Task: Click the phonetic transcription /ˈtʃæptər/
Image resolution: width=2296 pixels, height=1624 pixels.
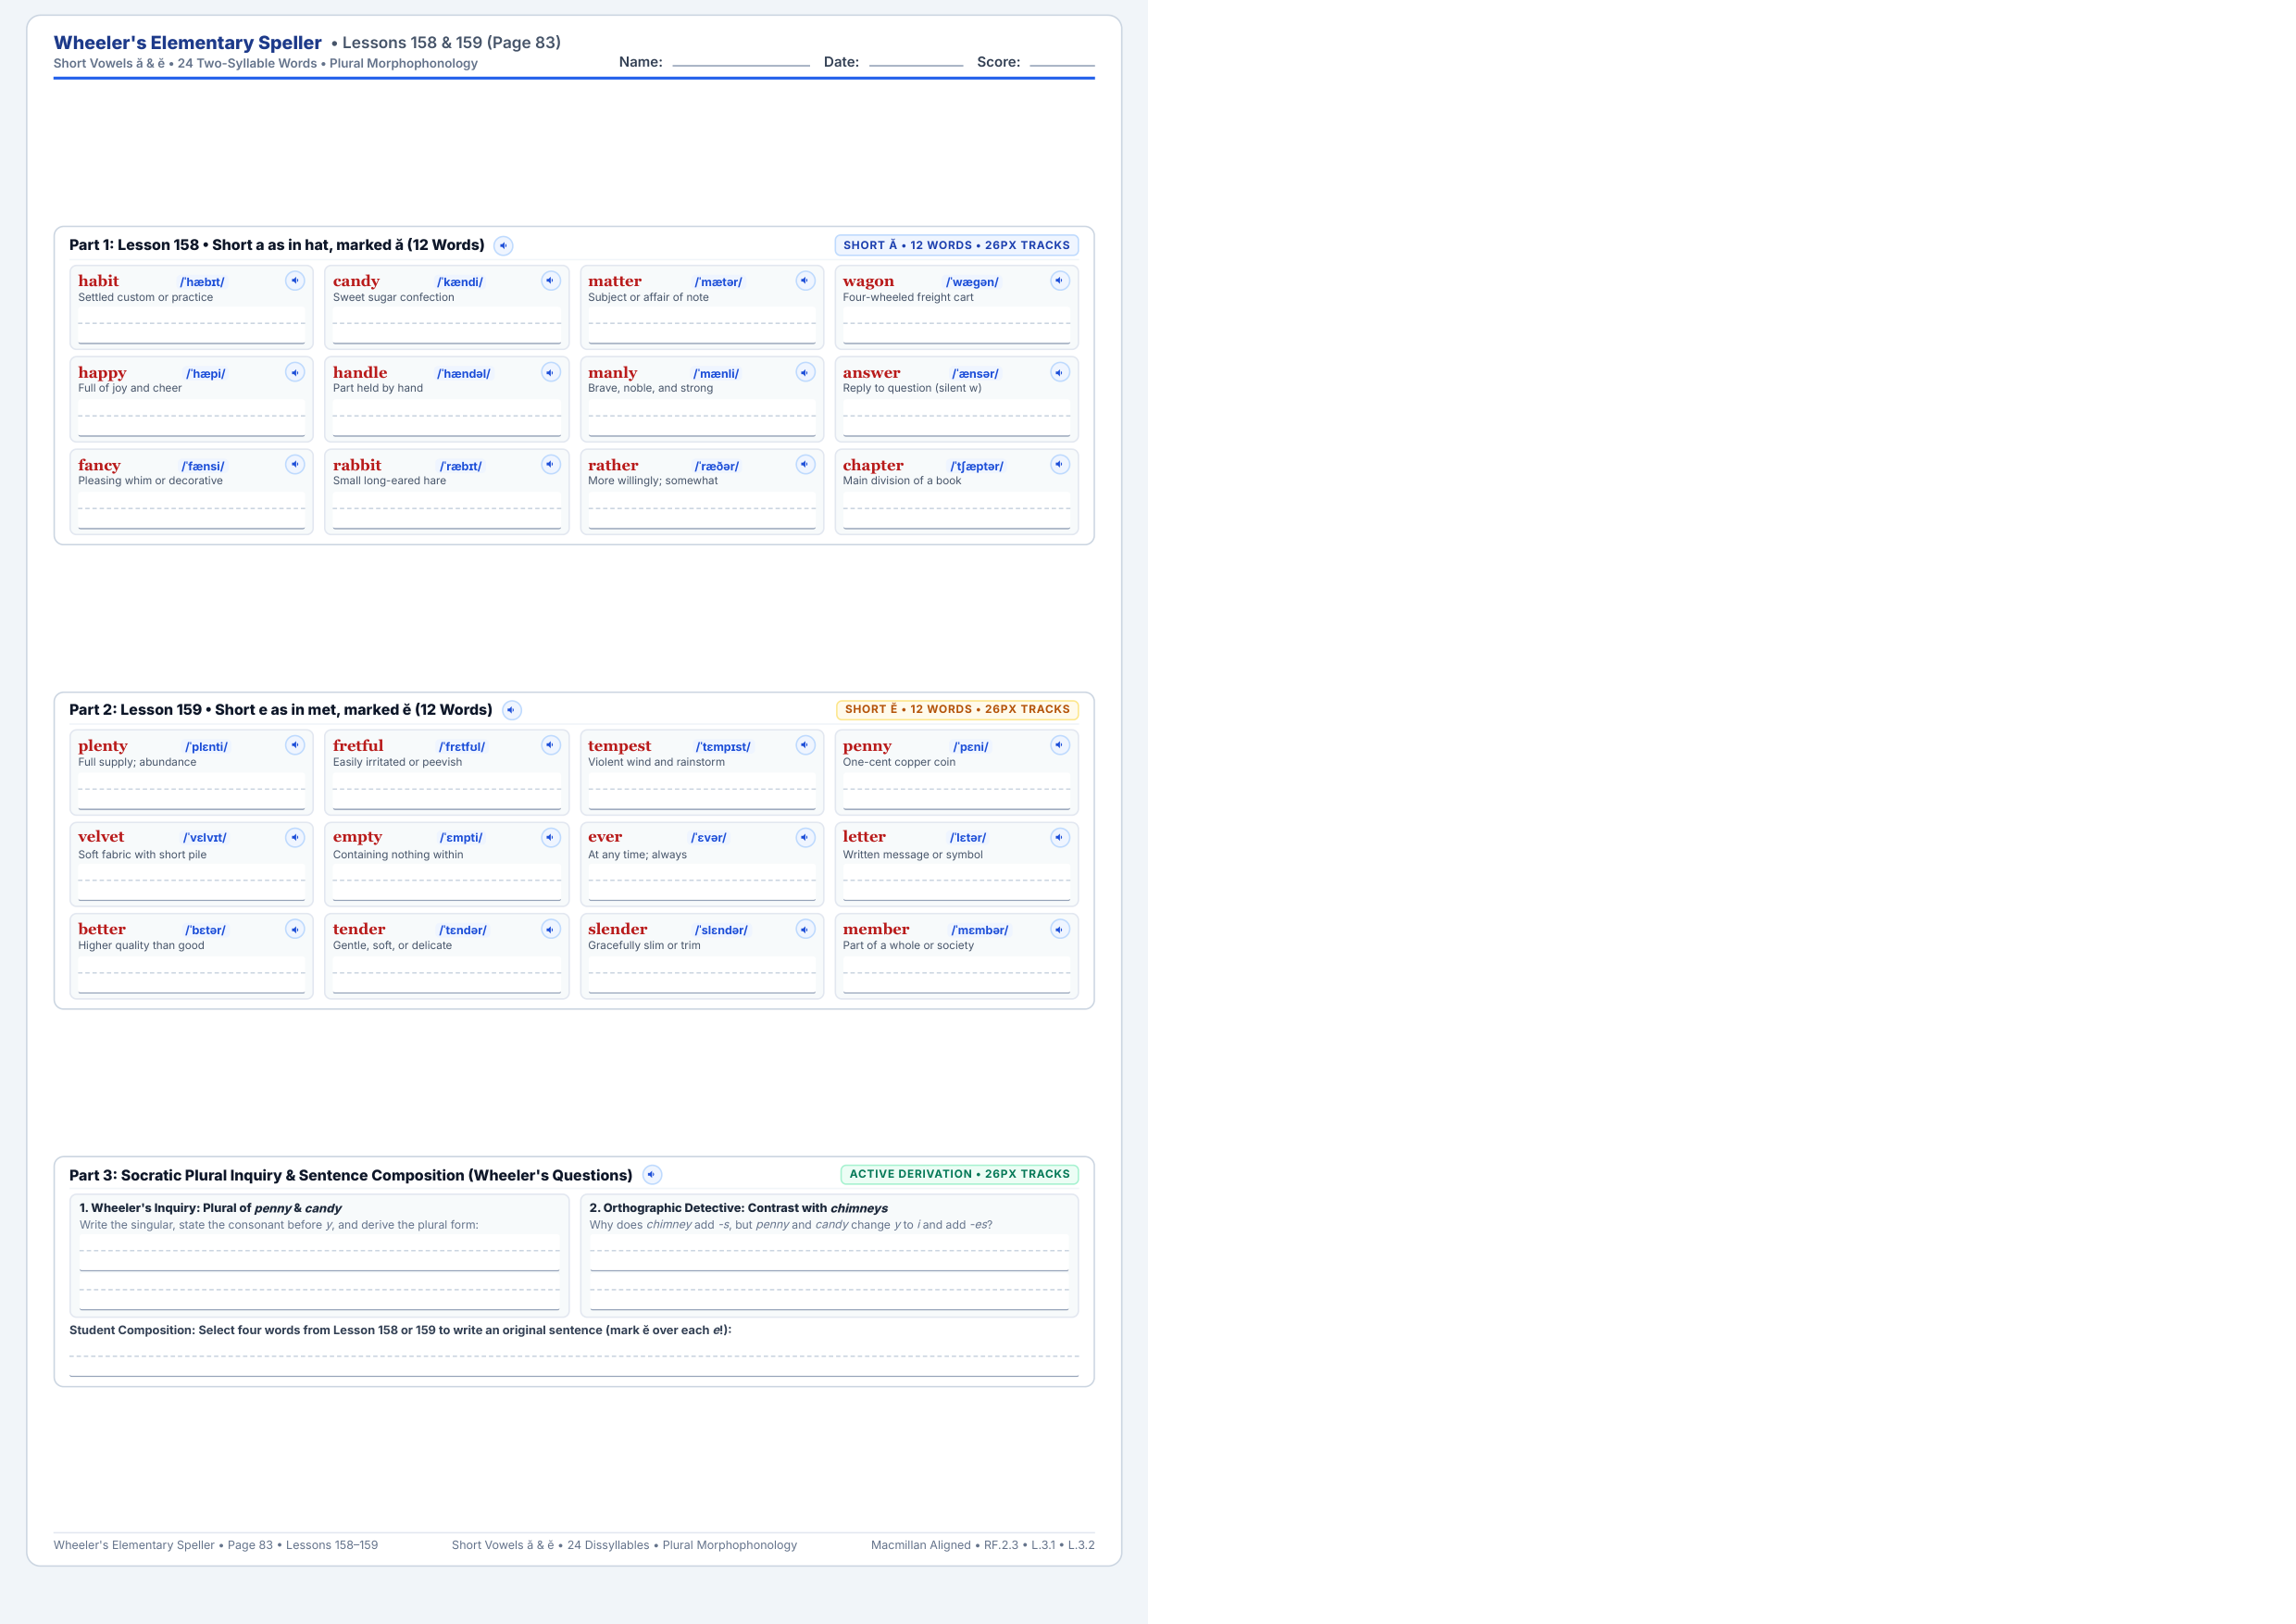Action: pyautogui.click(x=977, y=467)
